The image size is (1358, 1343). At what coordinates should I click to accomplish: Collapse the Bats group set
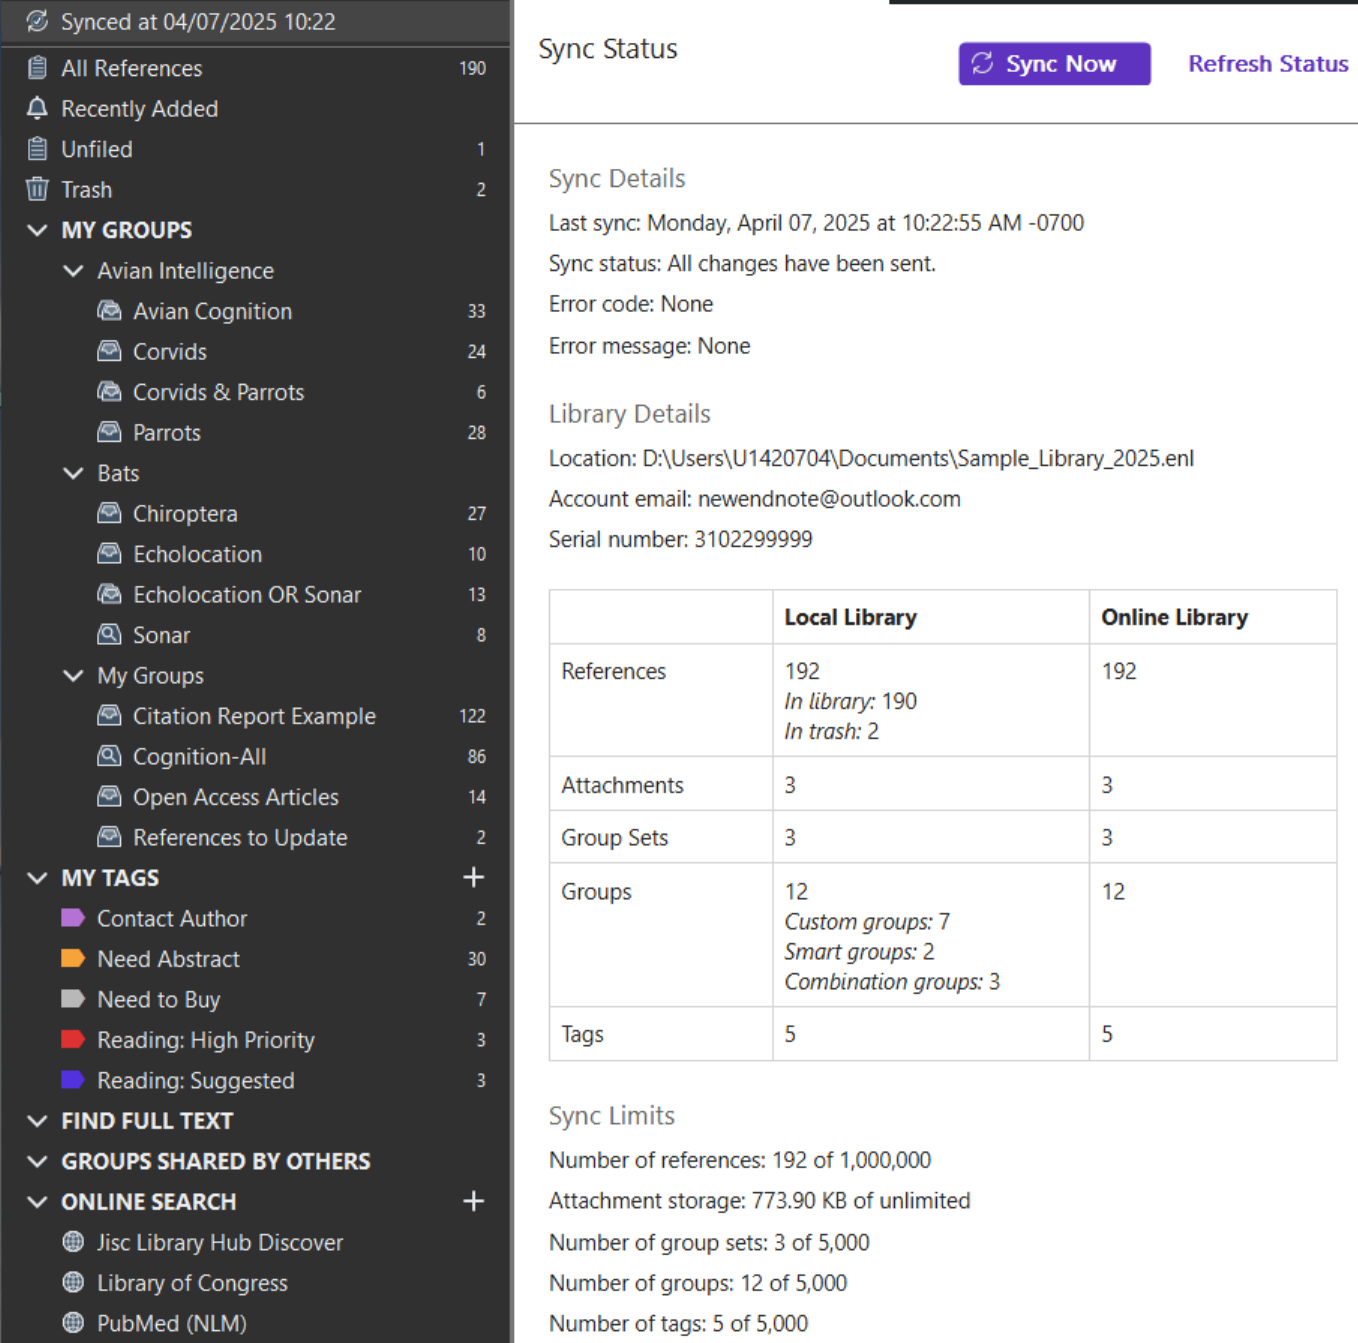72,472
